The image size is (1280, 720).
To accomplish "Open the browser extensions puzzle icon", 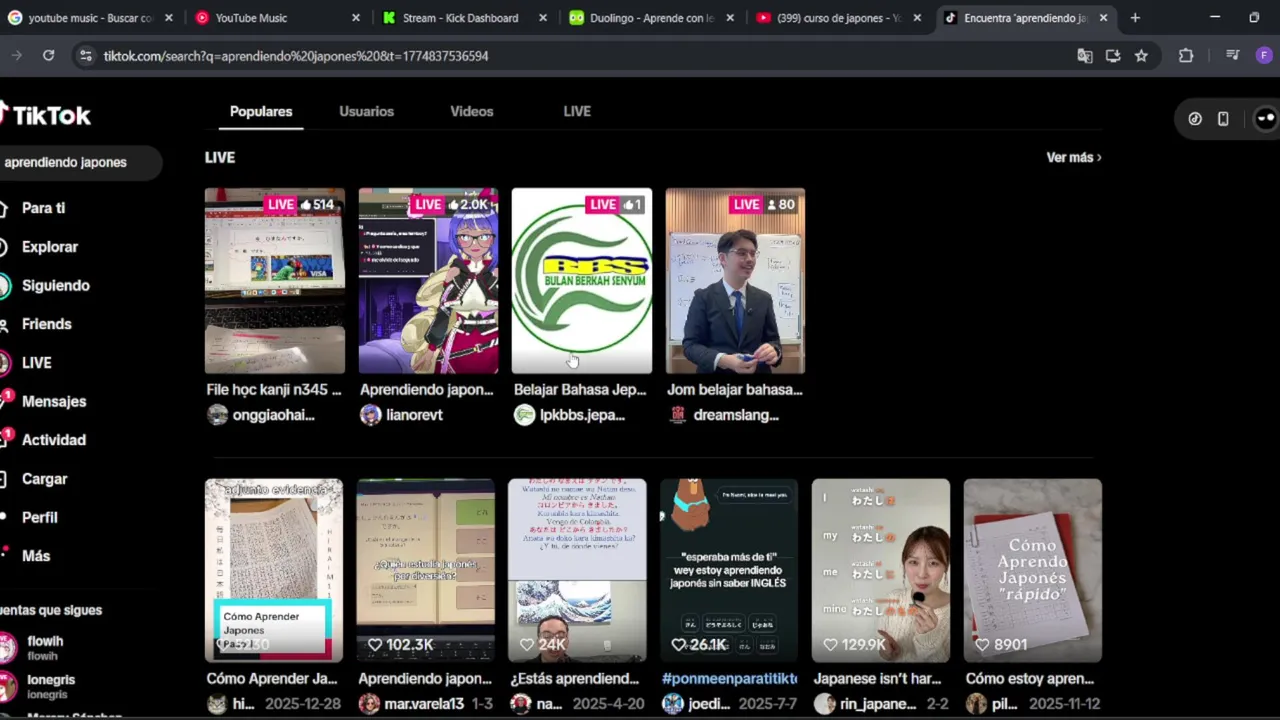I will [1186, 56].
